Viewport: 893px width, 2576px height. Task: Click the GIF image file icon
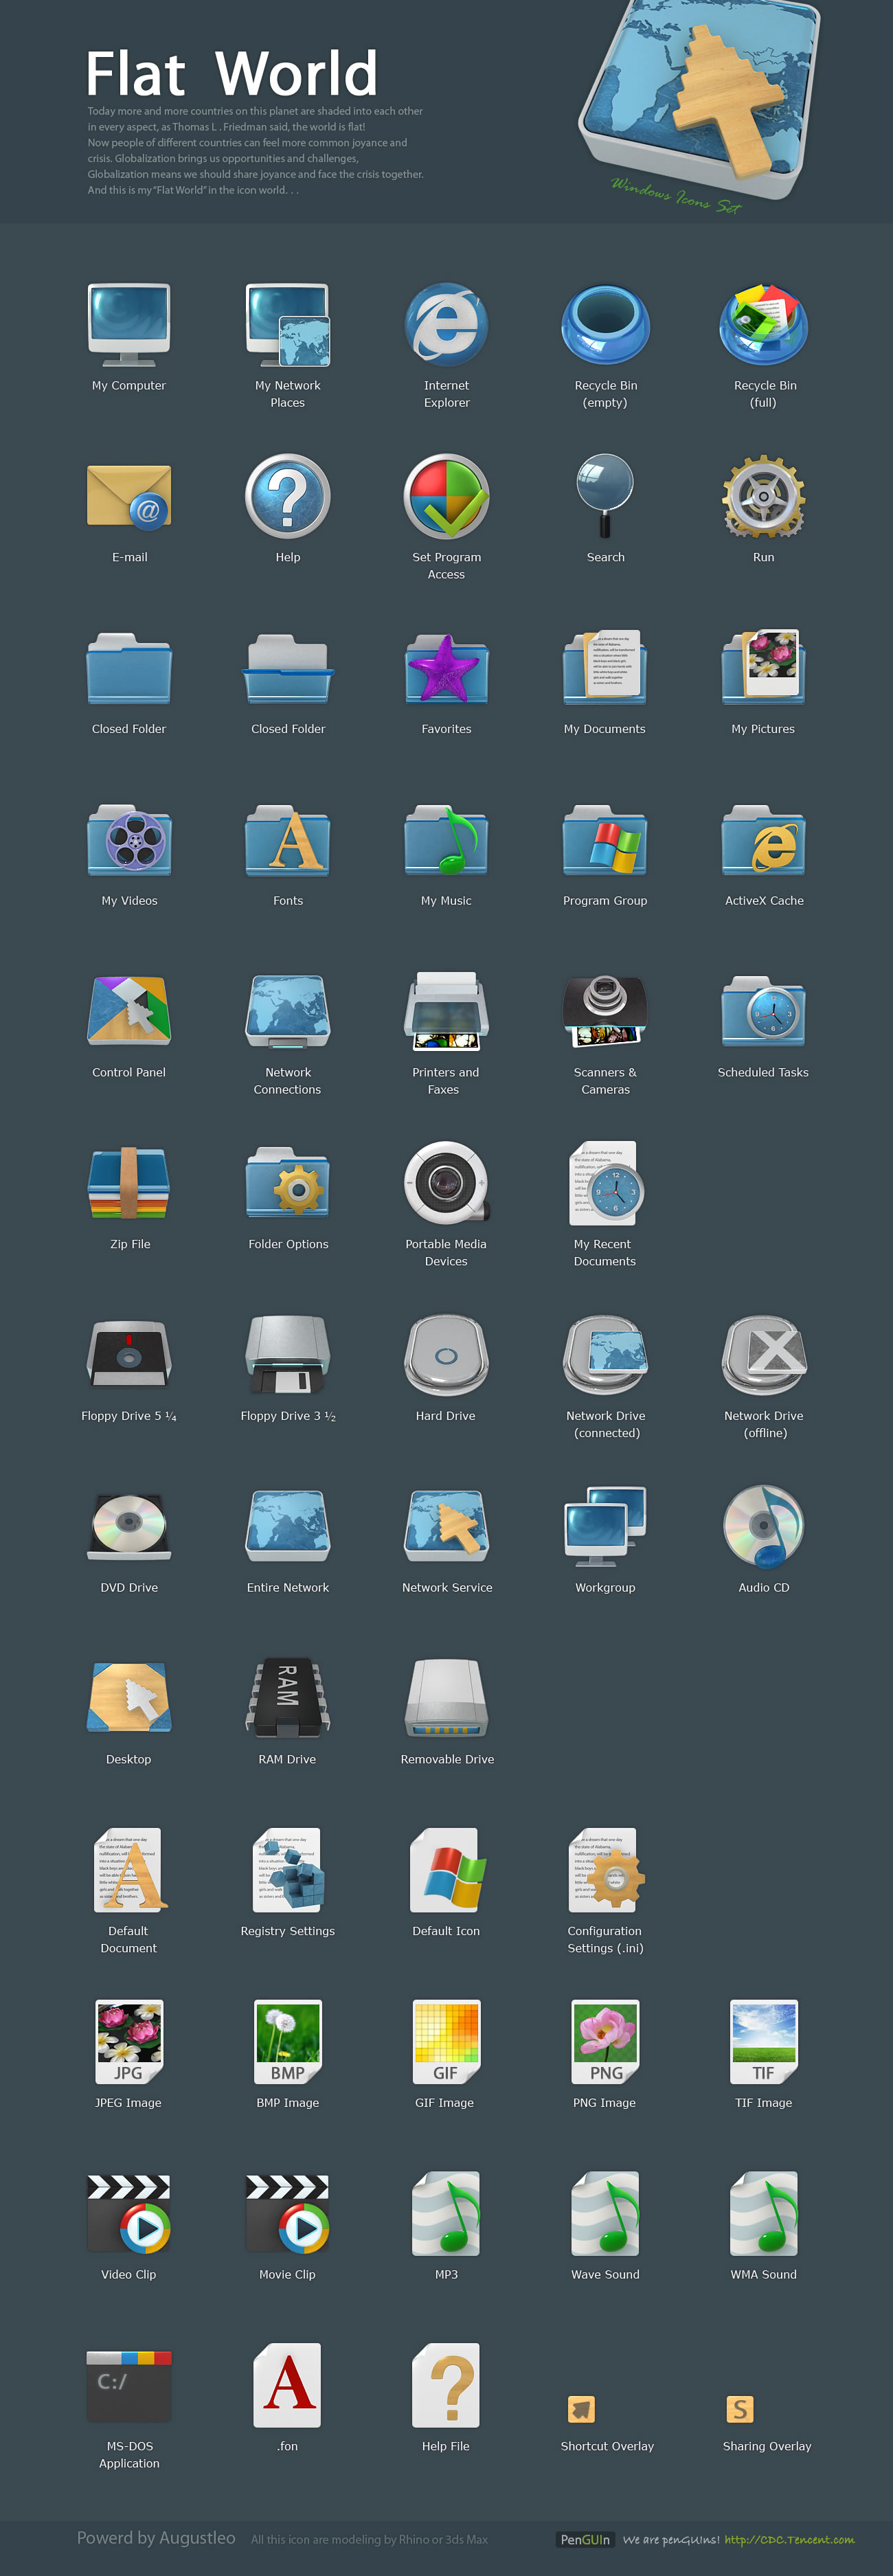point(446,2041)
